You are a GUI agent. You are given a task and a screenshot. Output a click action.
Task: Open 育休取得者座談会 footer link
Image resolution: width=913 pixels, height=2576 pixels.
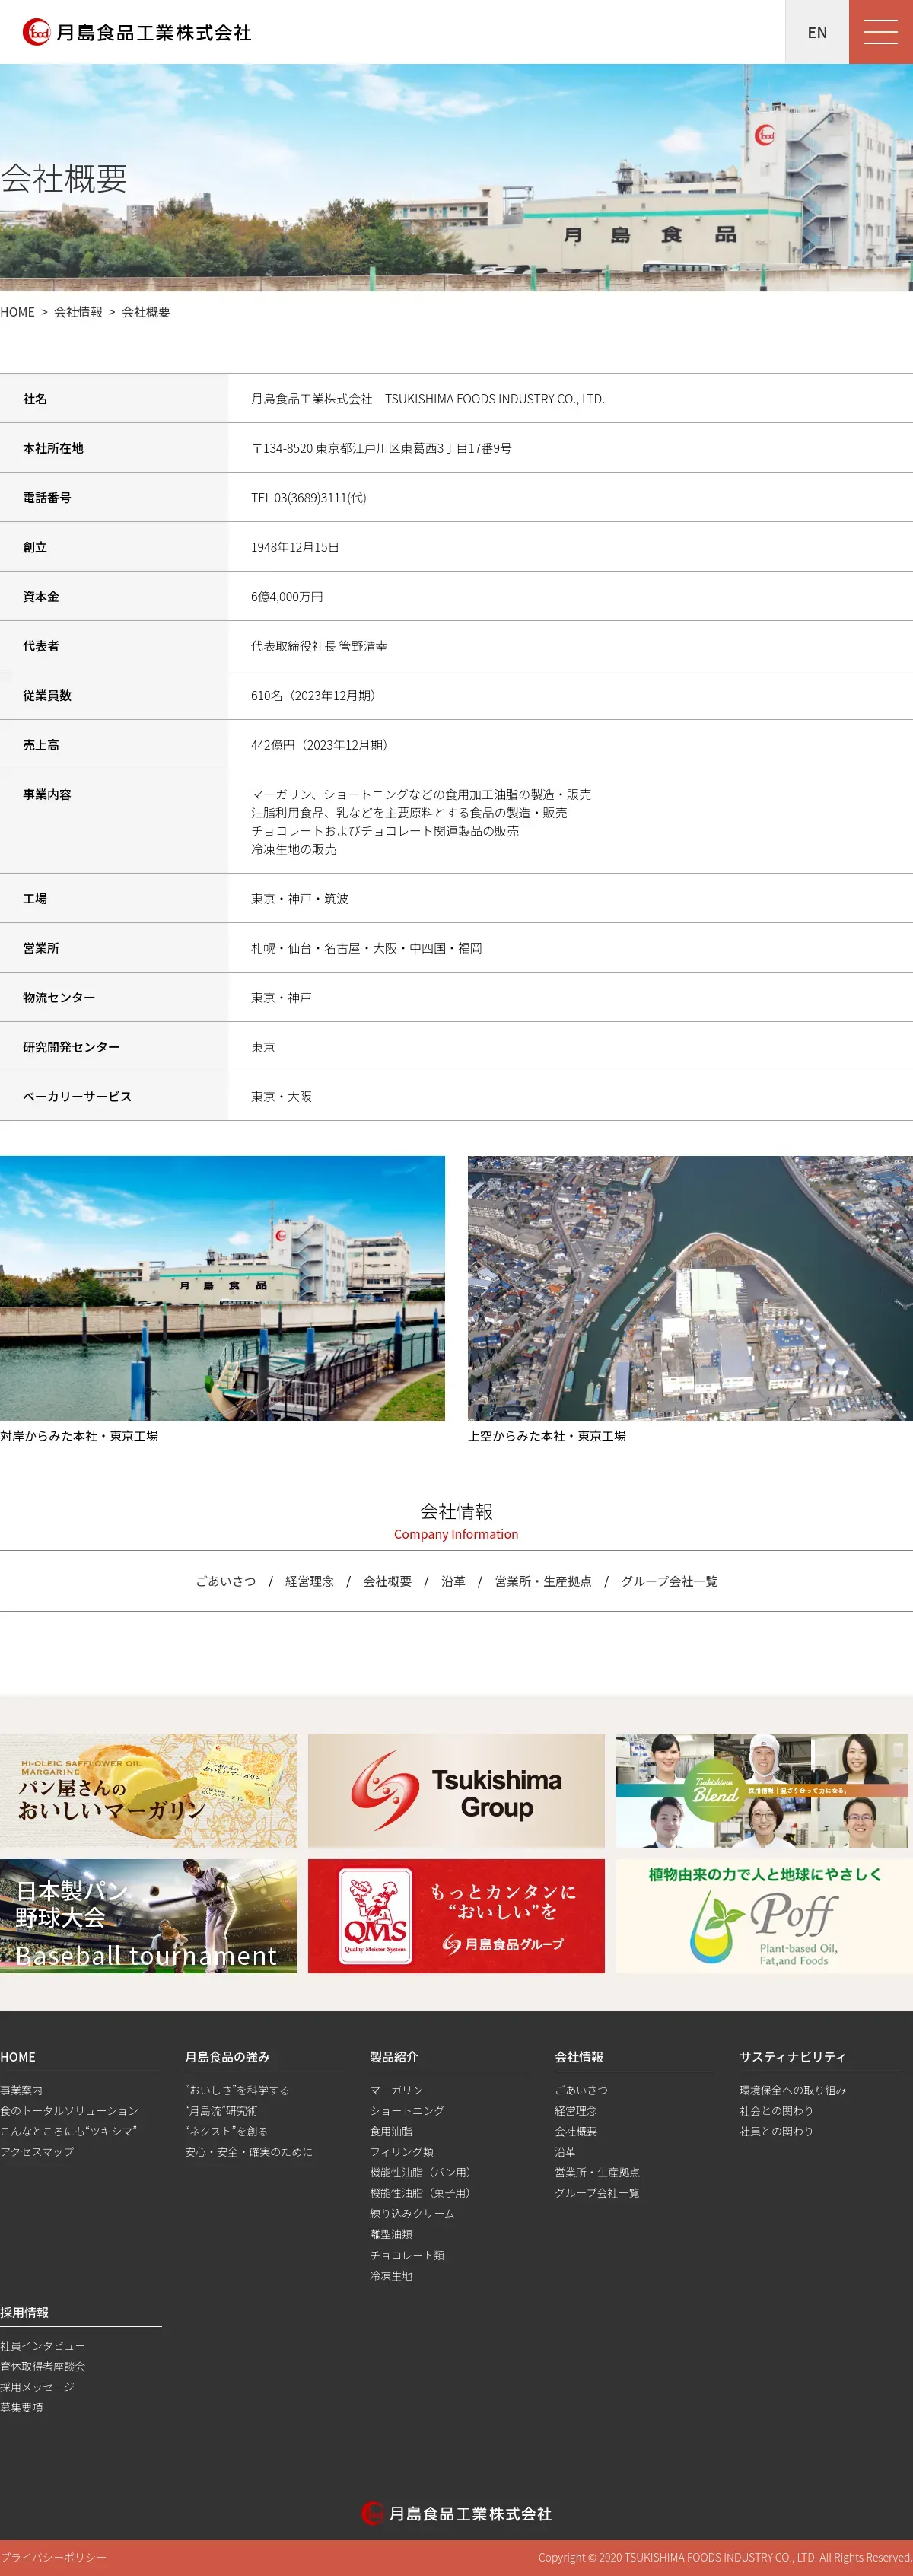pos(43,2366)
